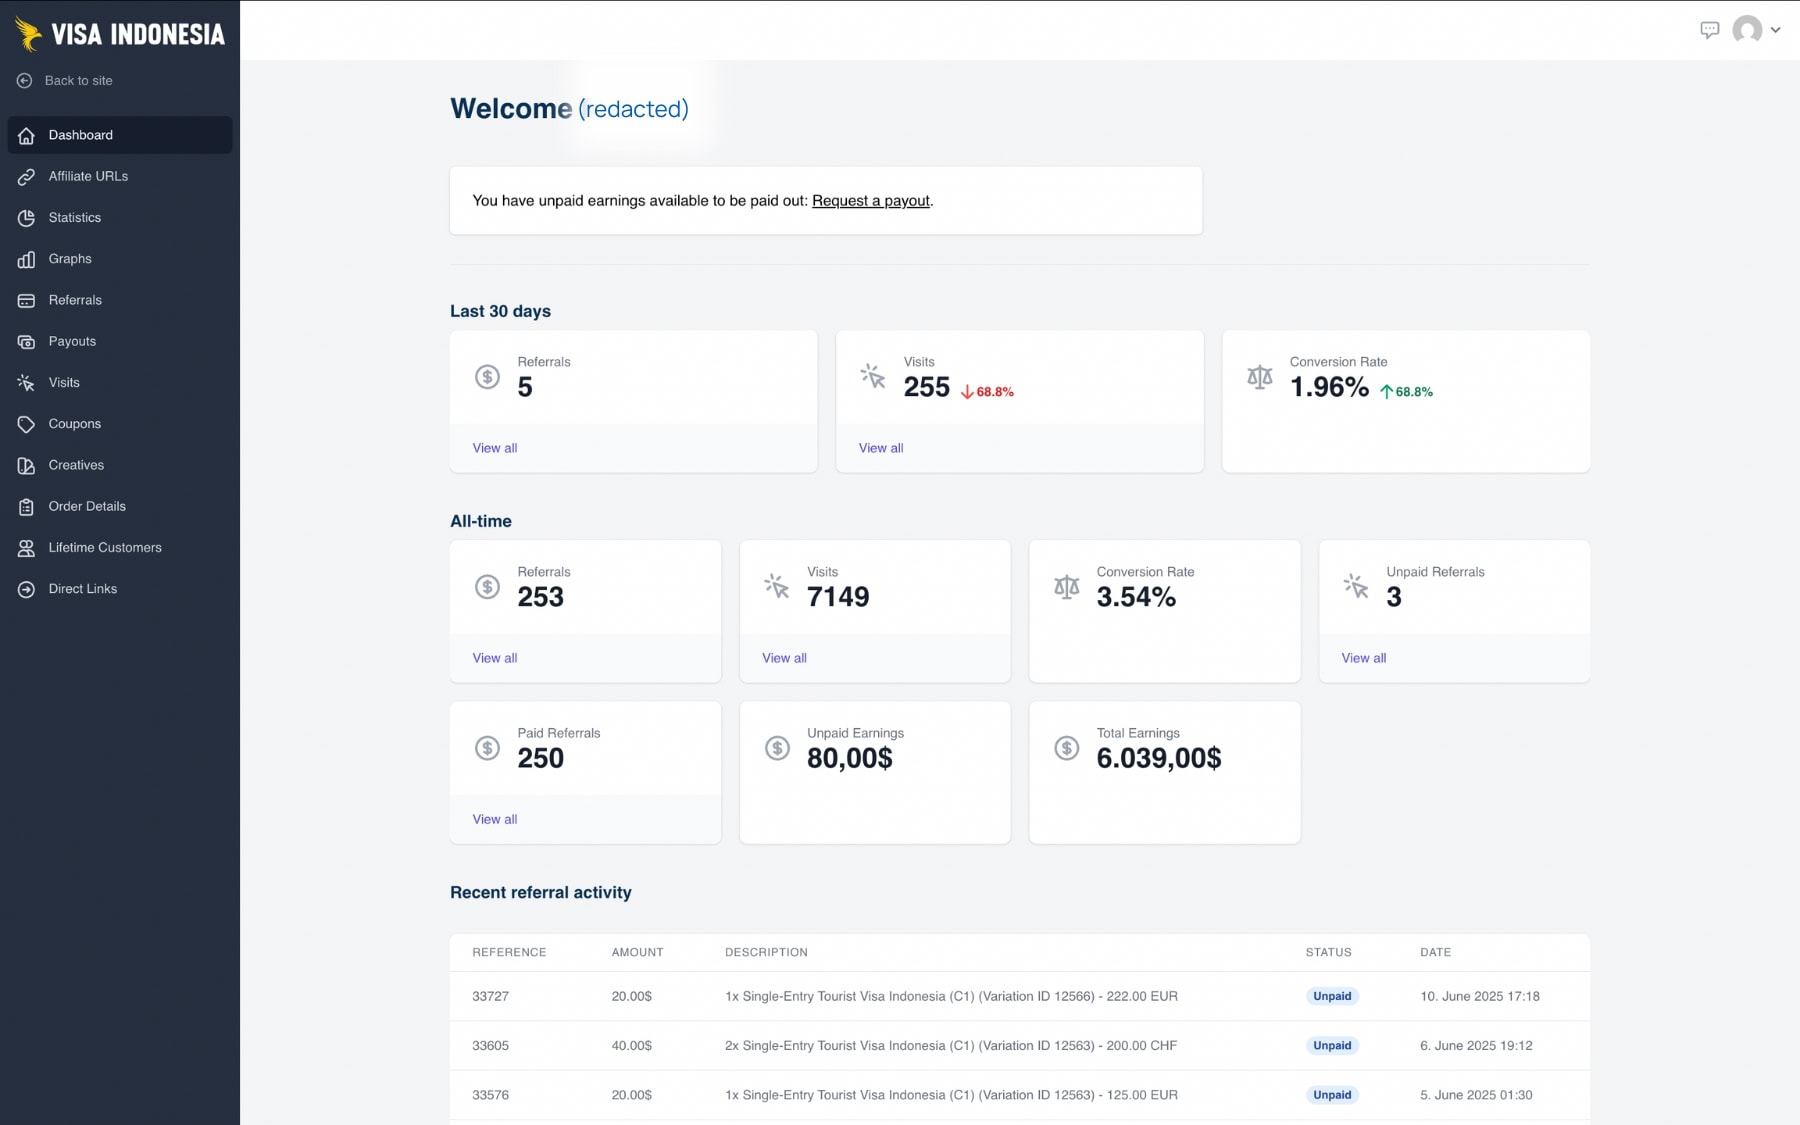Click the Request a payout link

click(870, 200)
